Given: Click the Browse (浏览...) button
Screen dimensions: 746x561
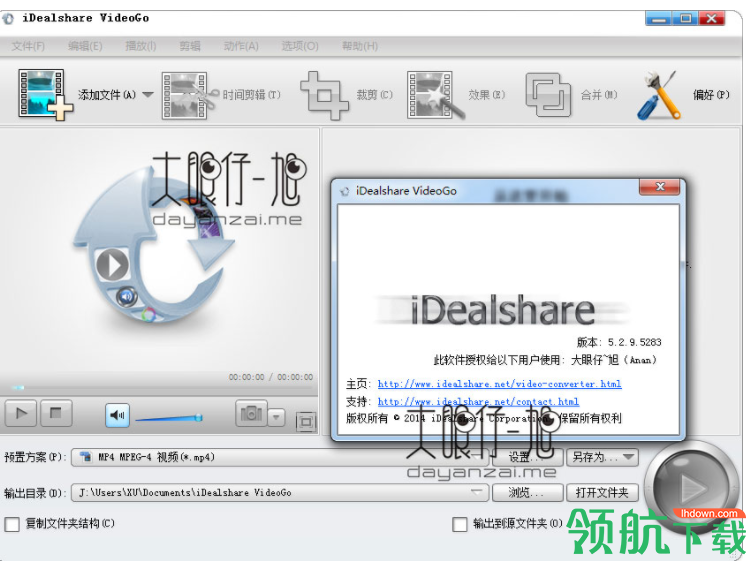Looking at the screenshot, I should [x=527, y=492].
